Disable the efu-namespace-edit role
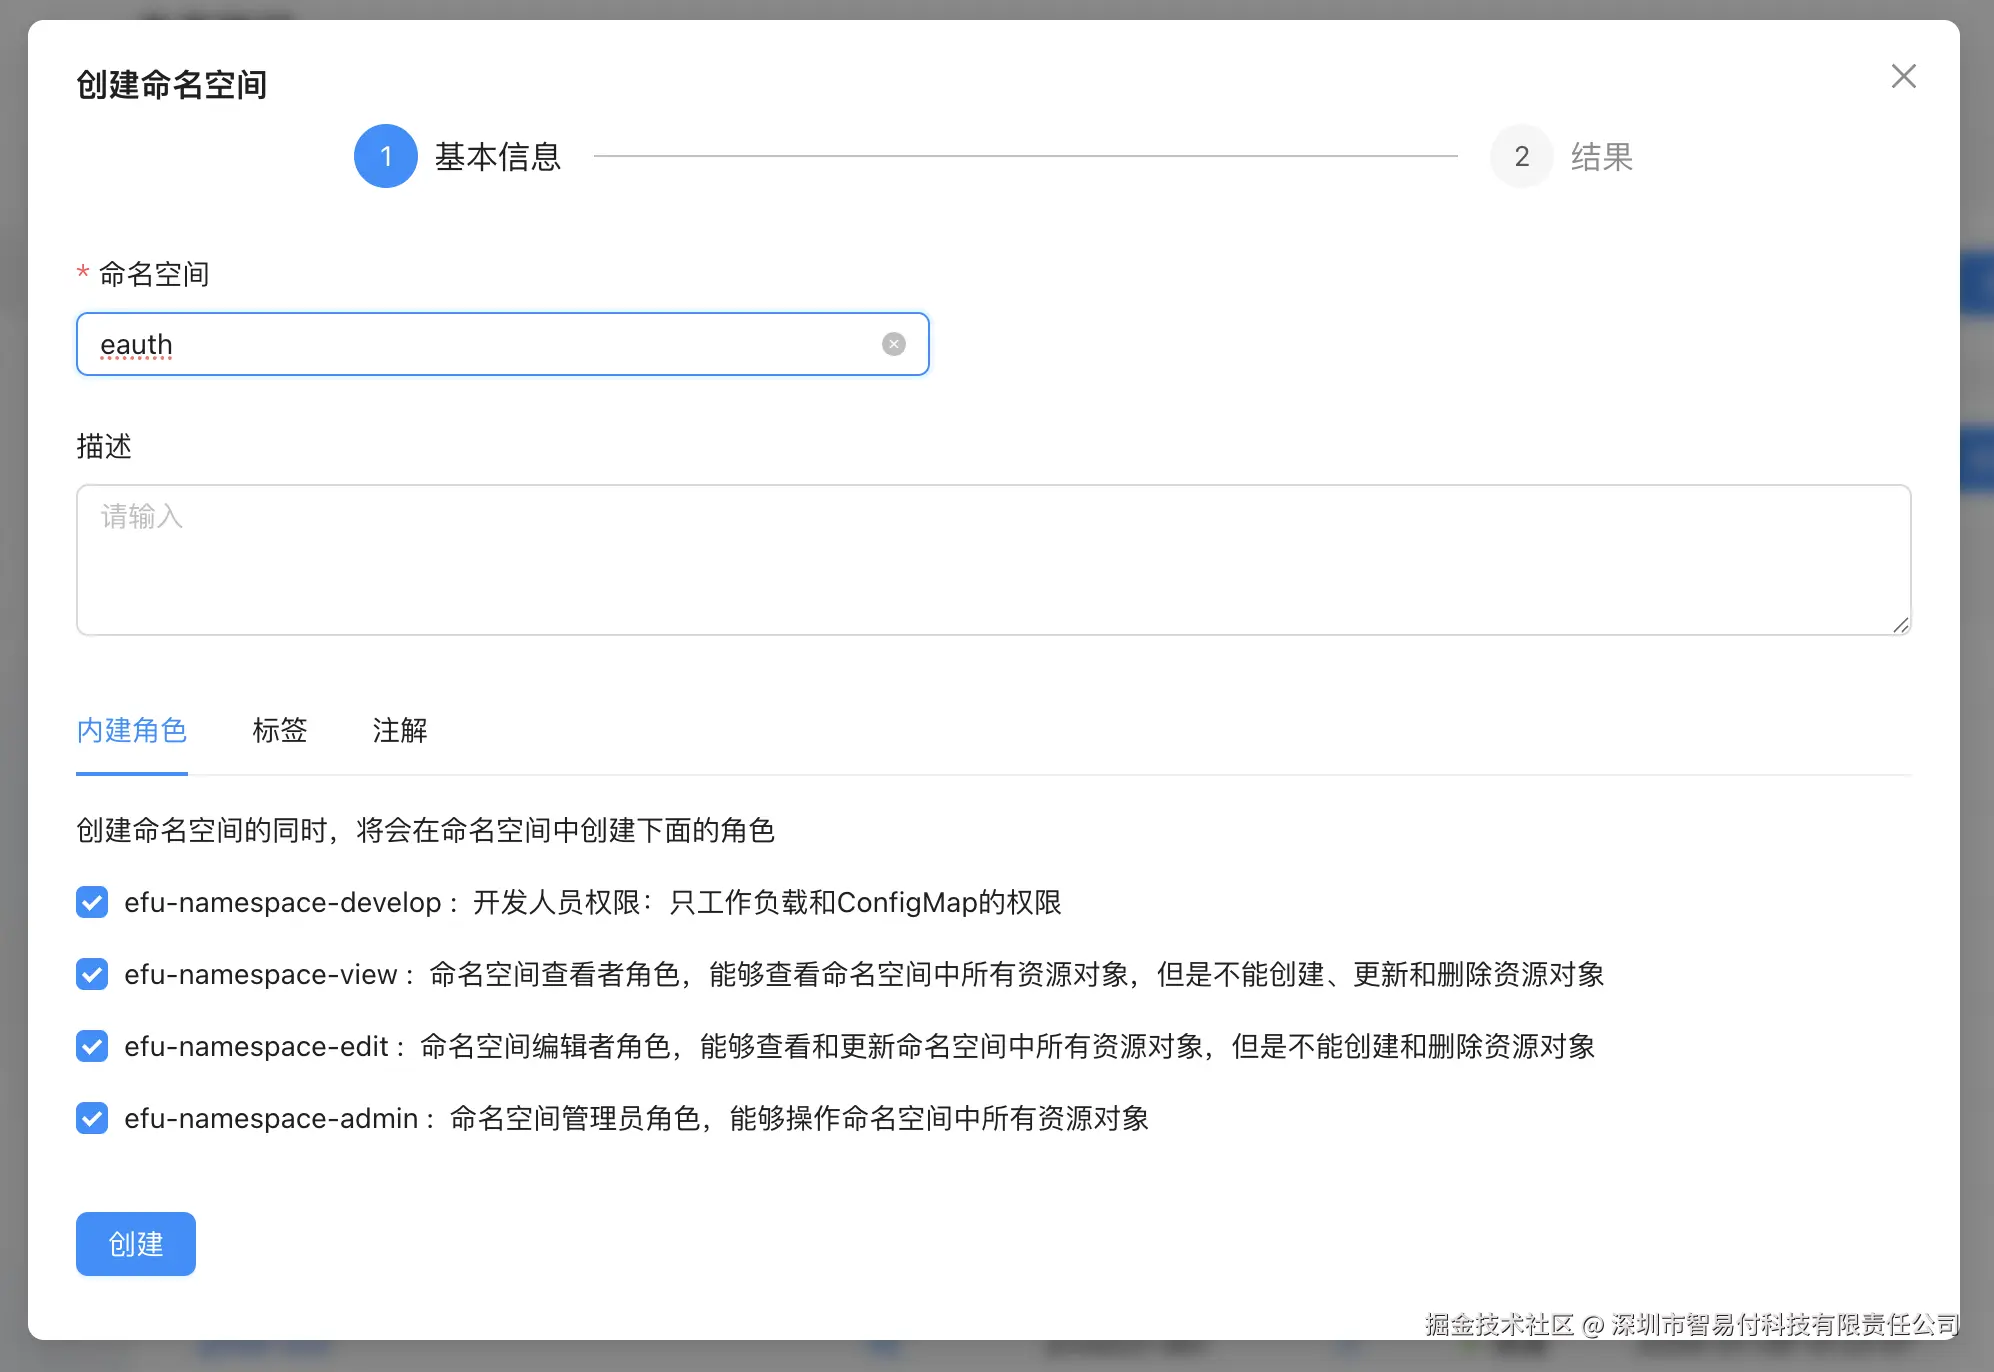The width and height of the screenshot is (1994, 1372). click(91, 1047)
